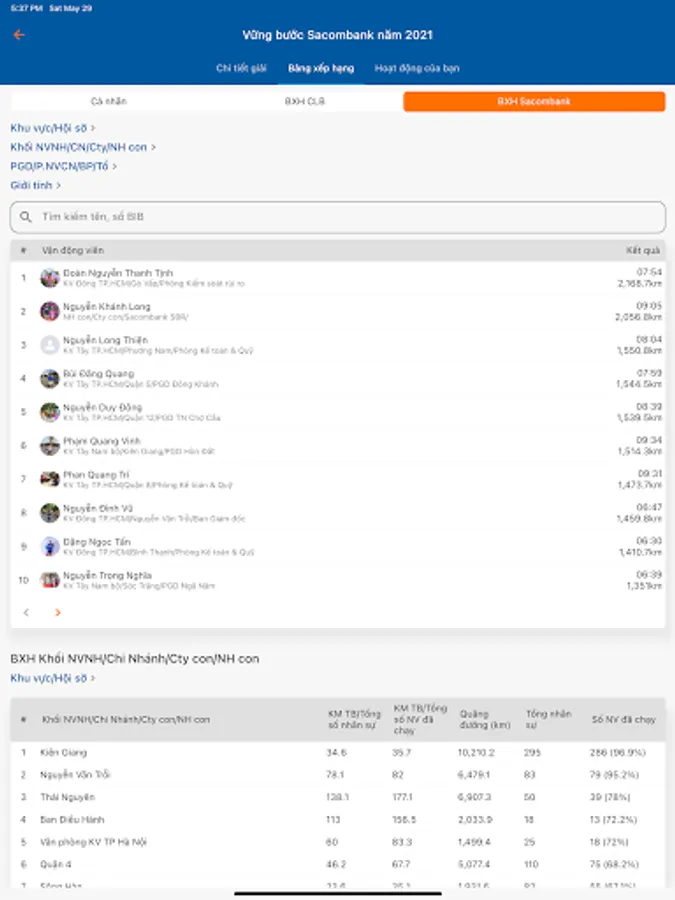This screenshot has height=900, width=675.
Task: Tap Nguyễn Khánh Long's profile avatar
Action: [49, 311]
